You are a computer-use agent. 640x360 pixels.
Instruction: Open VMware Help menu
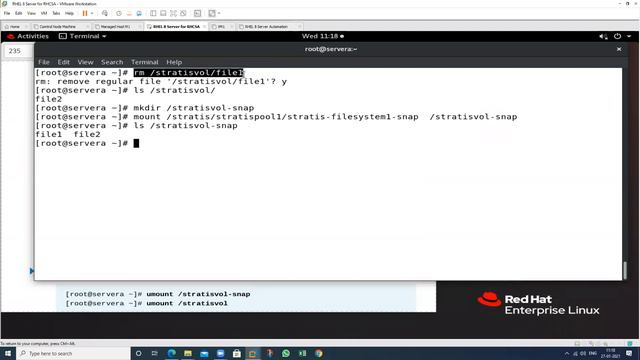point(69,13)
